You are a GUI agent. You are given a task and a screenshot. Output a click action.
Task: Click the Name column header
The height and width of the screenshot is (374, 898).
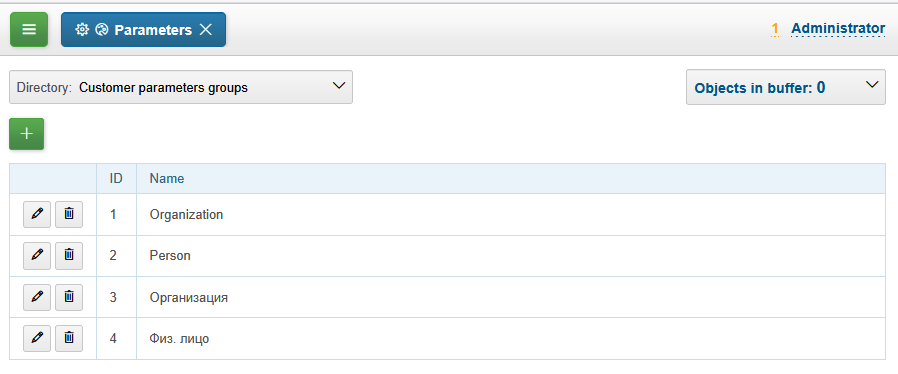pos(167,179)
